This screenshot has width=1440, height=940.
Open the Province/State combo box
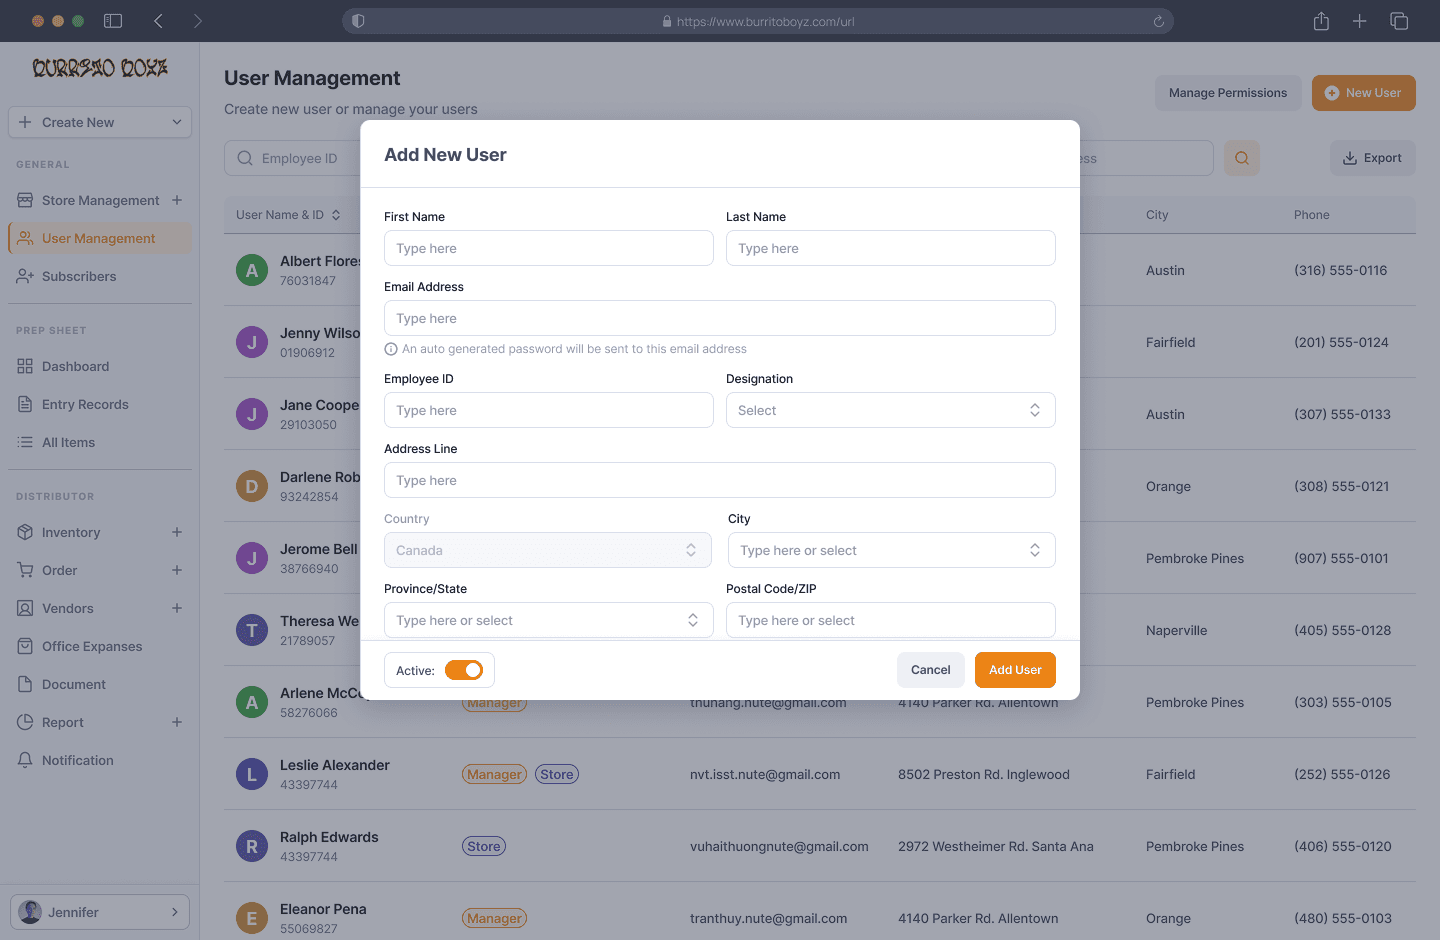click(x=549, y=620)
